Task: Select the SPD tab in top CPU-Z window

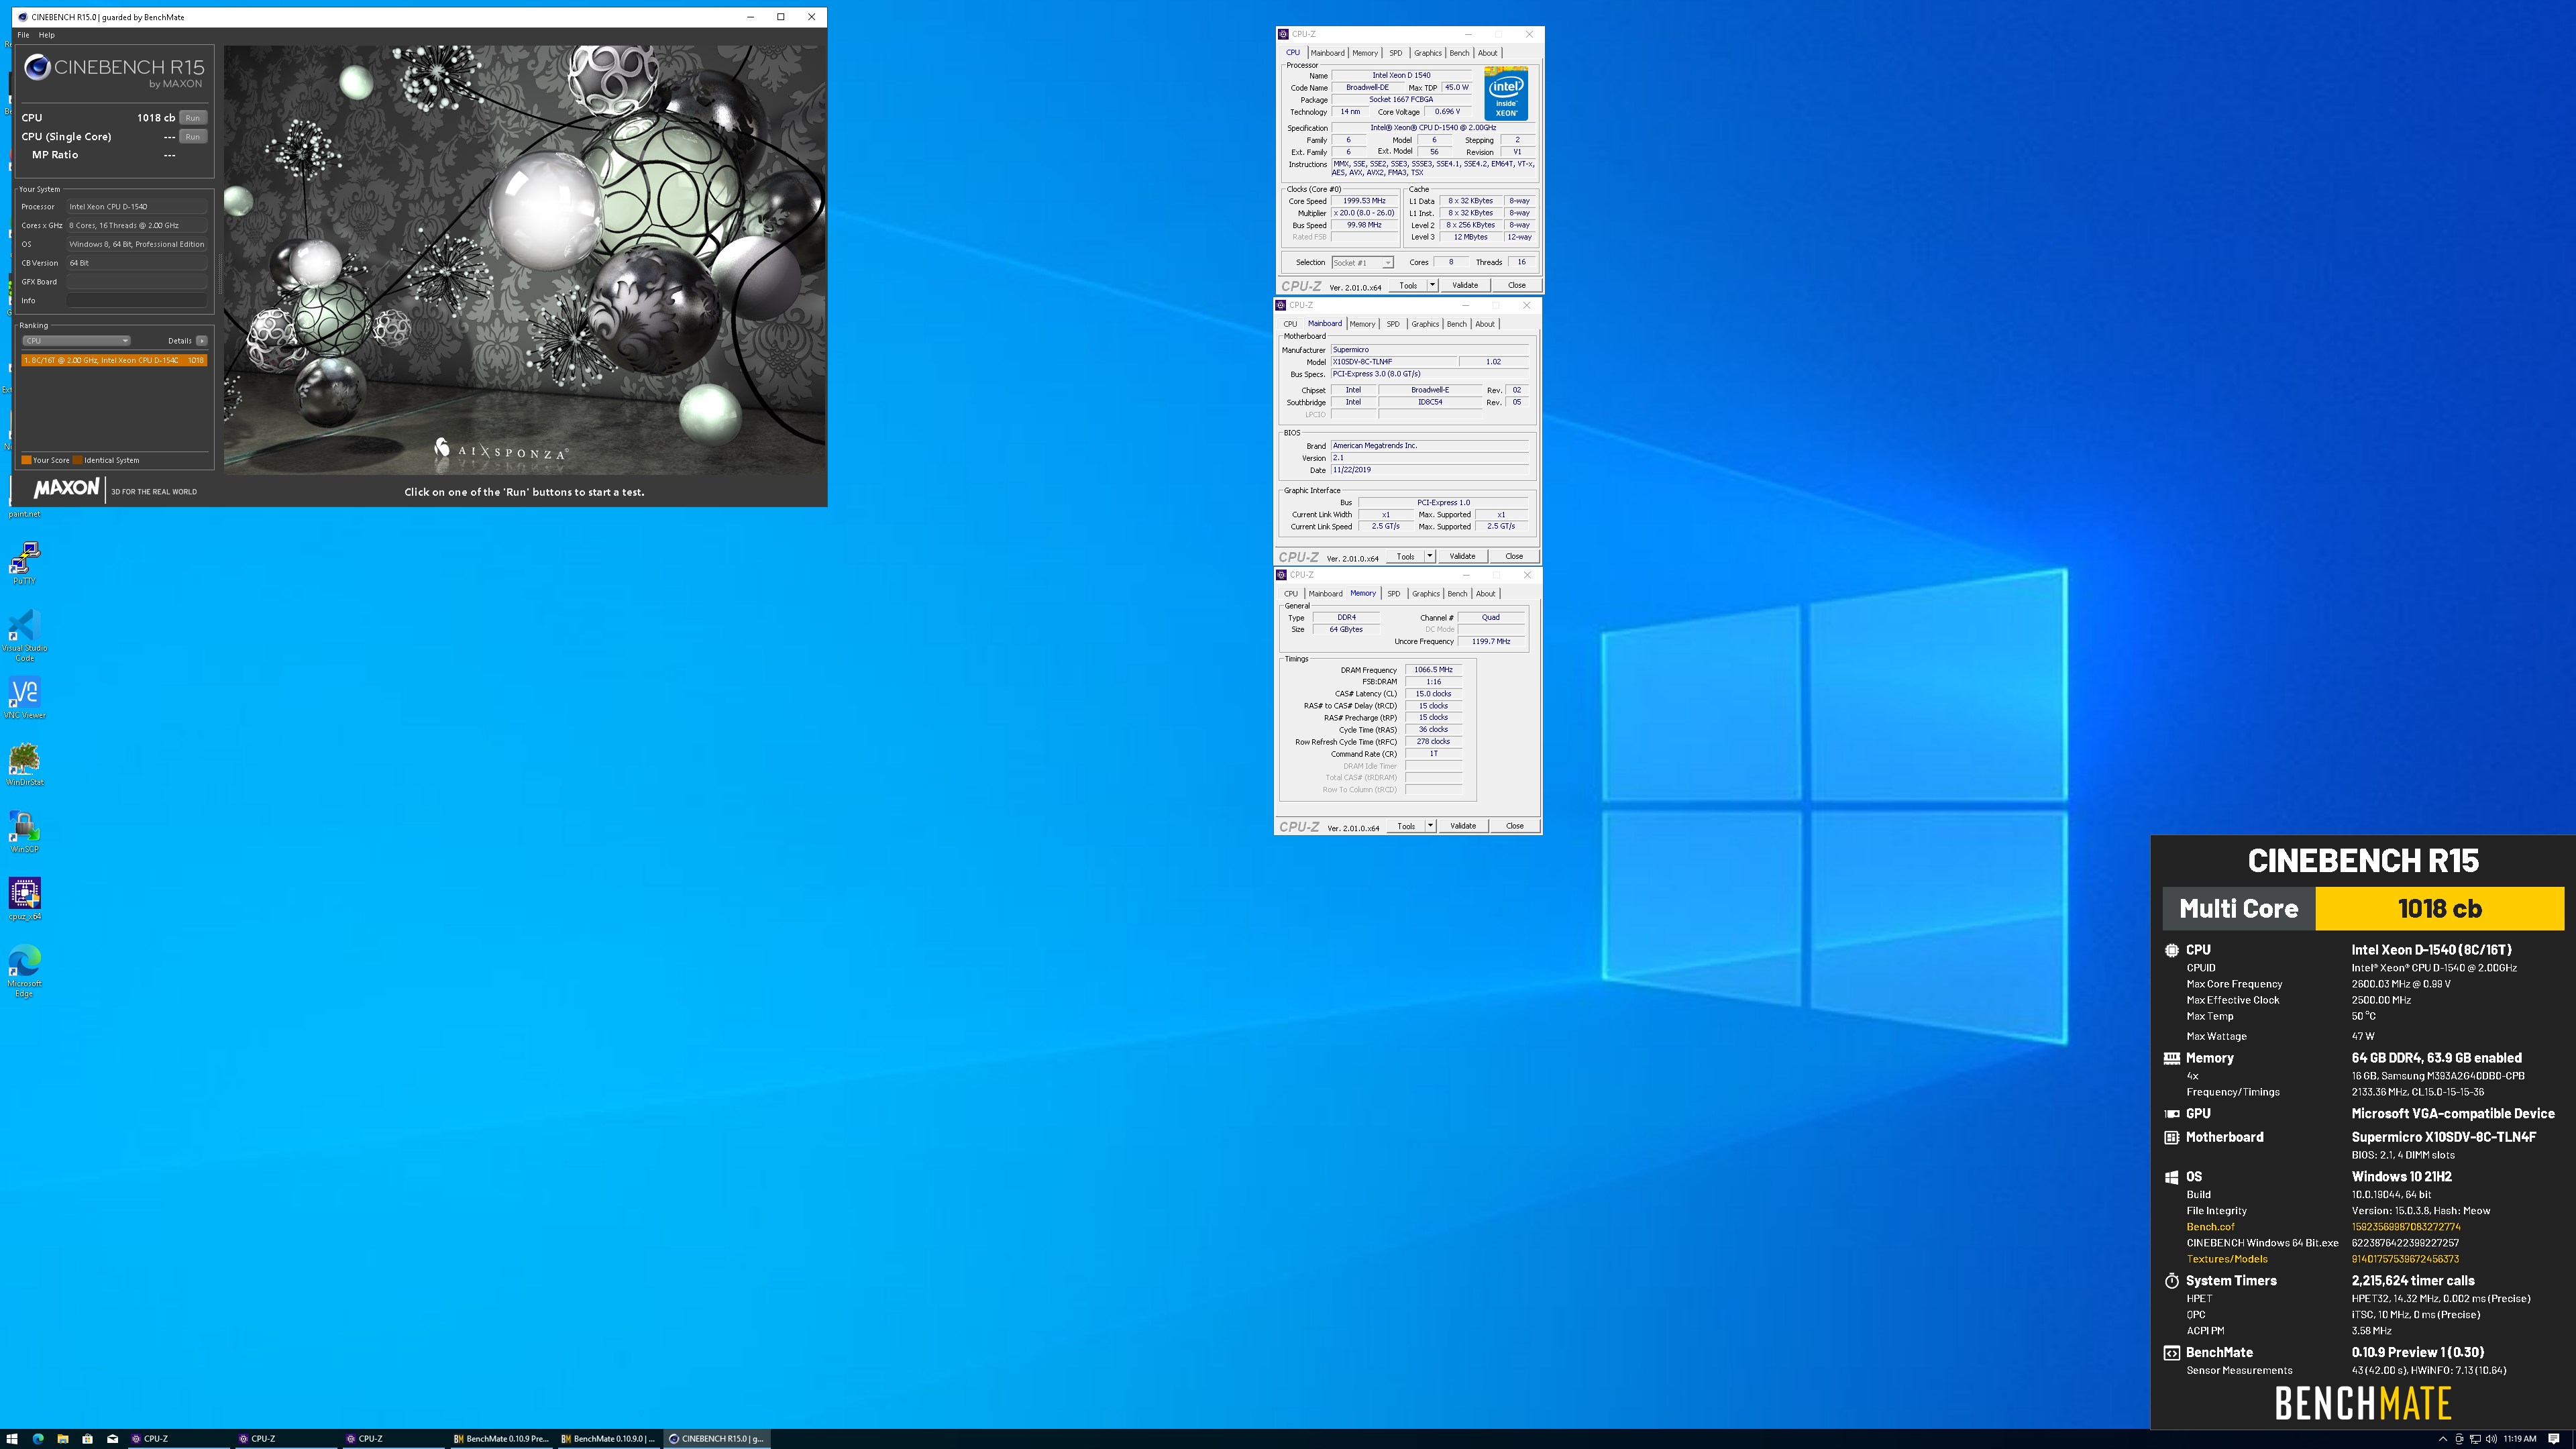Action: pyautogui.click(x=1395, y=53)
